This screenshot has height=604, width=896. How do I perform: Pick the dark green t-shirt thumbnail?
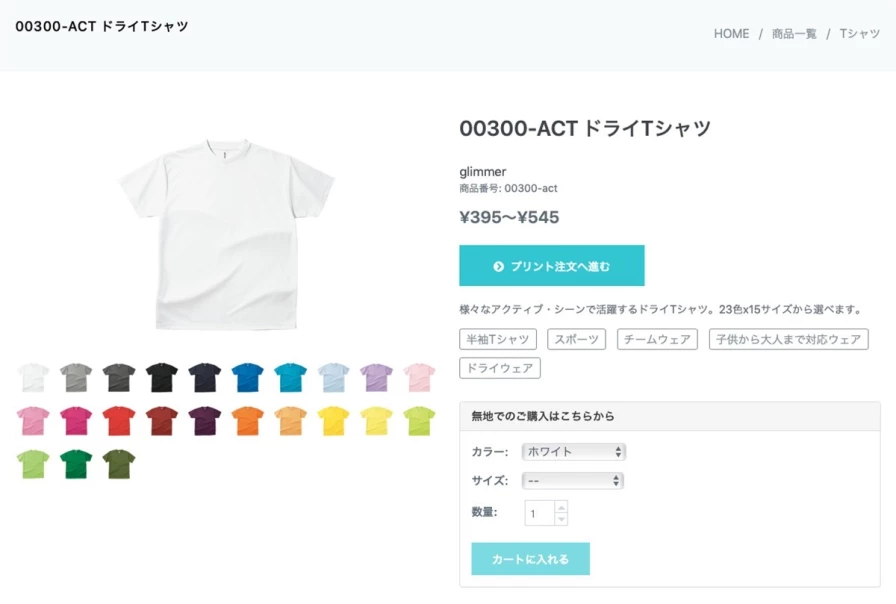click(76, 464)
